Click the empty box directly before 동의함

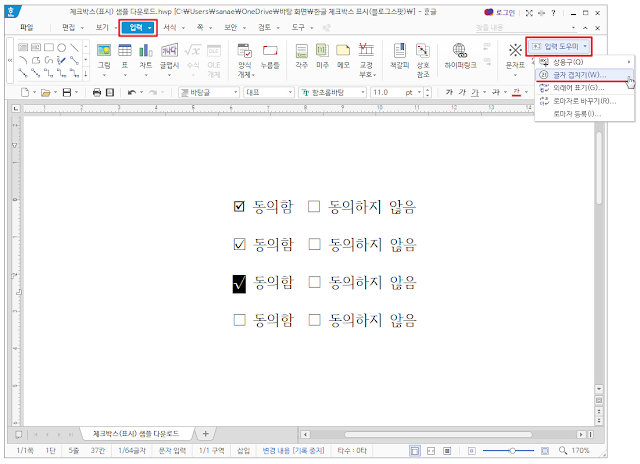(240, 320)
